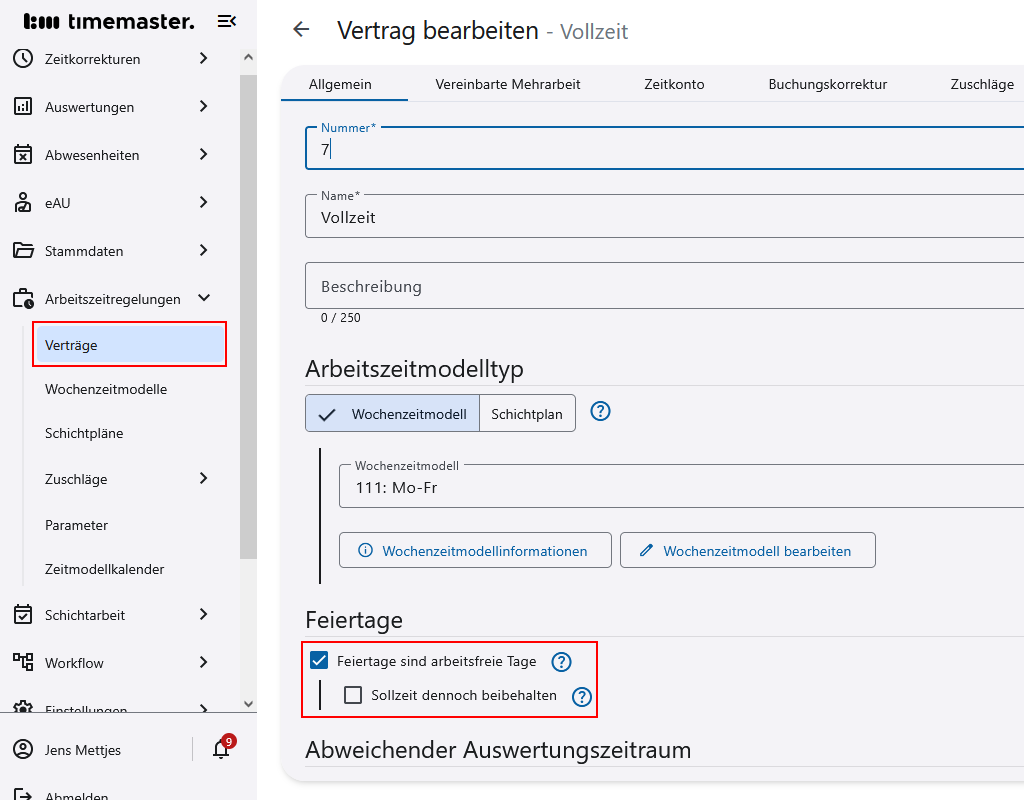The height and width of the screenshot is (800, 1024).
Task: Click the eAU sidebar icon
Action: pos(22,202)
